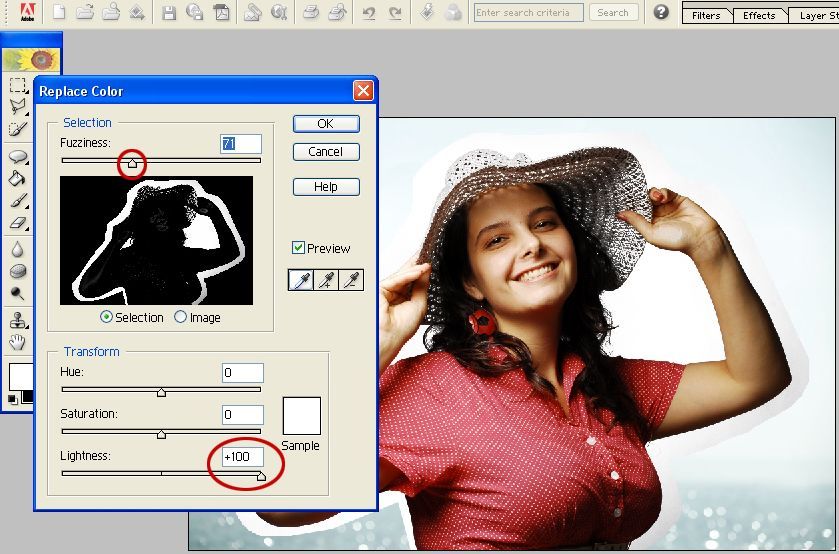The width and height of the screenshot is (839, 554).
Task: Click the Lightness slider handle
Action: coord(261,476)
